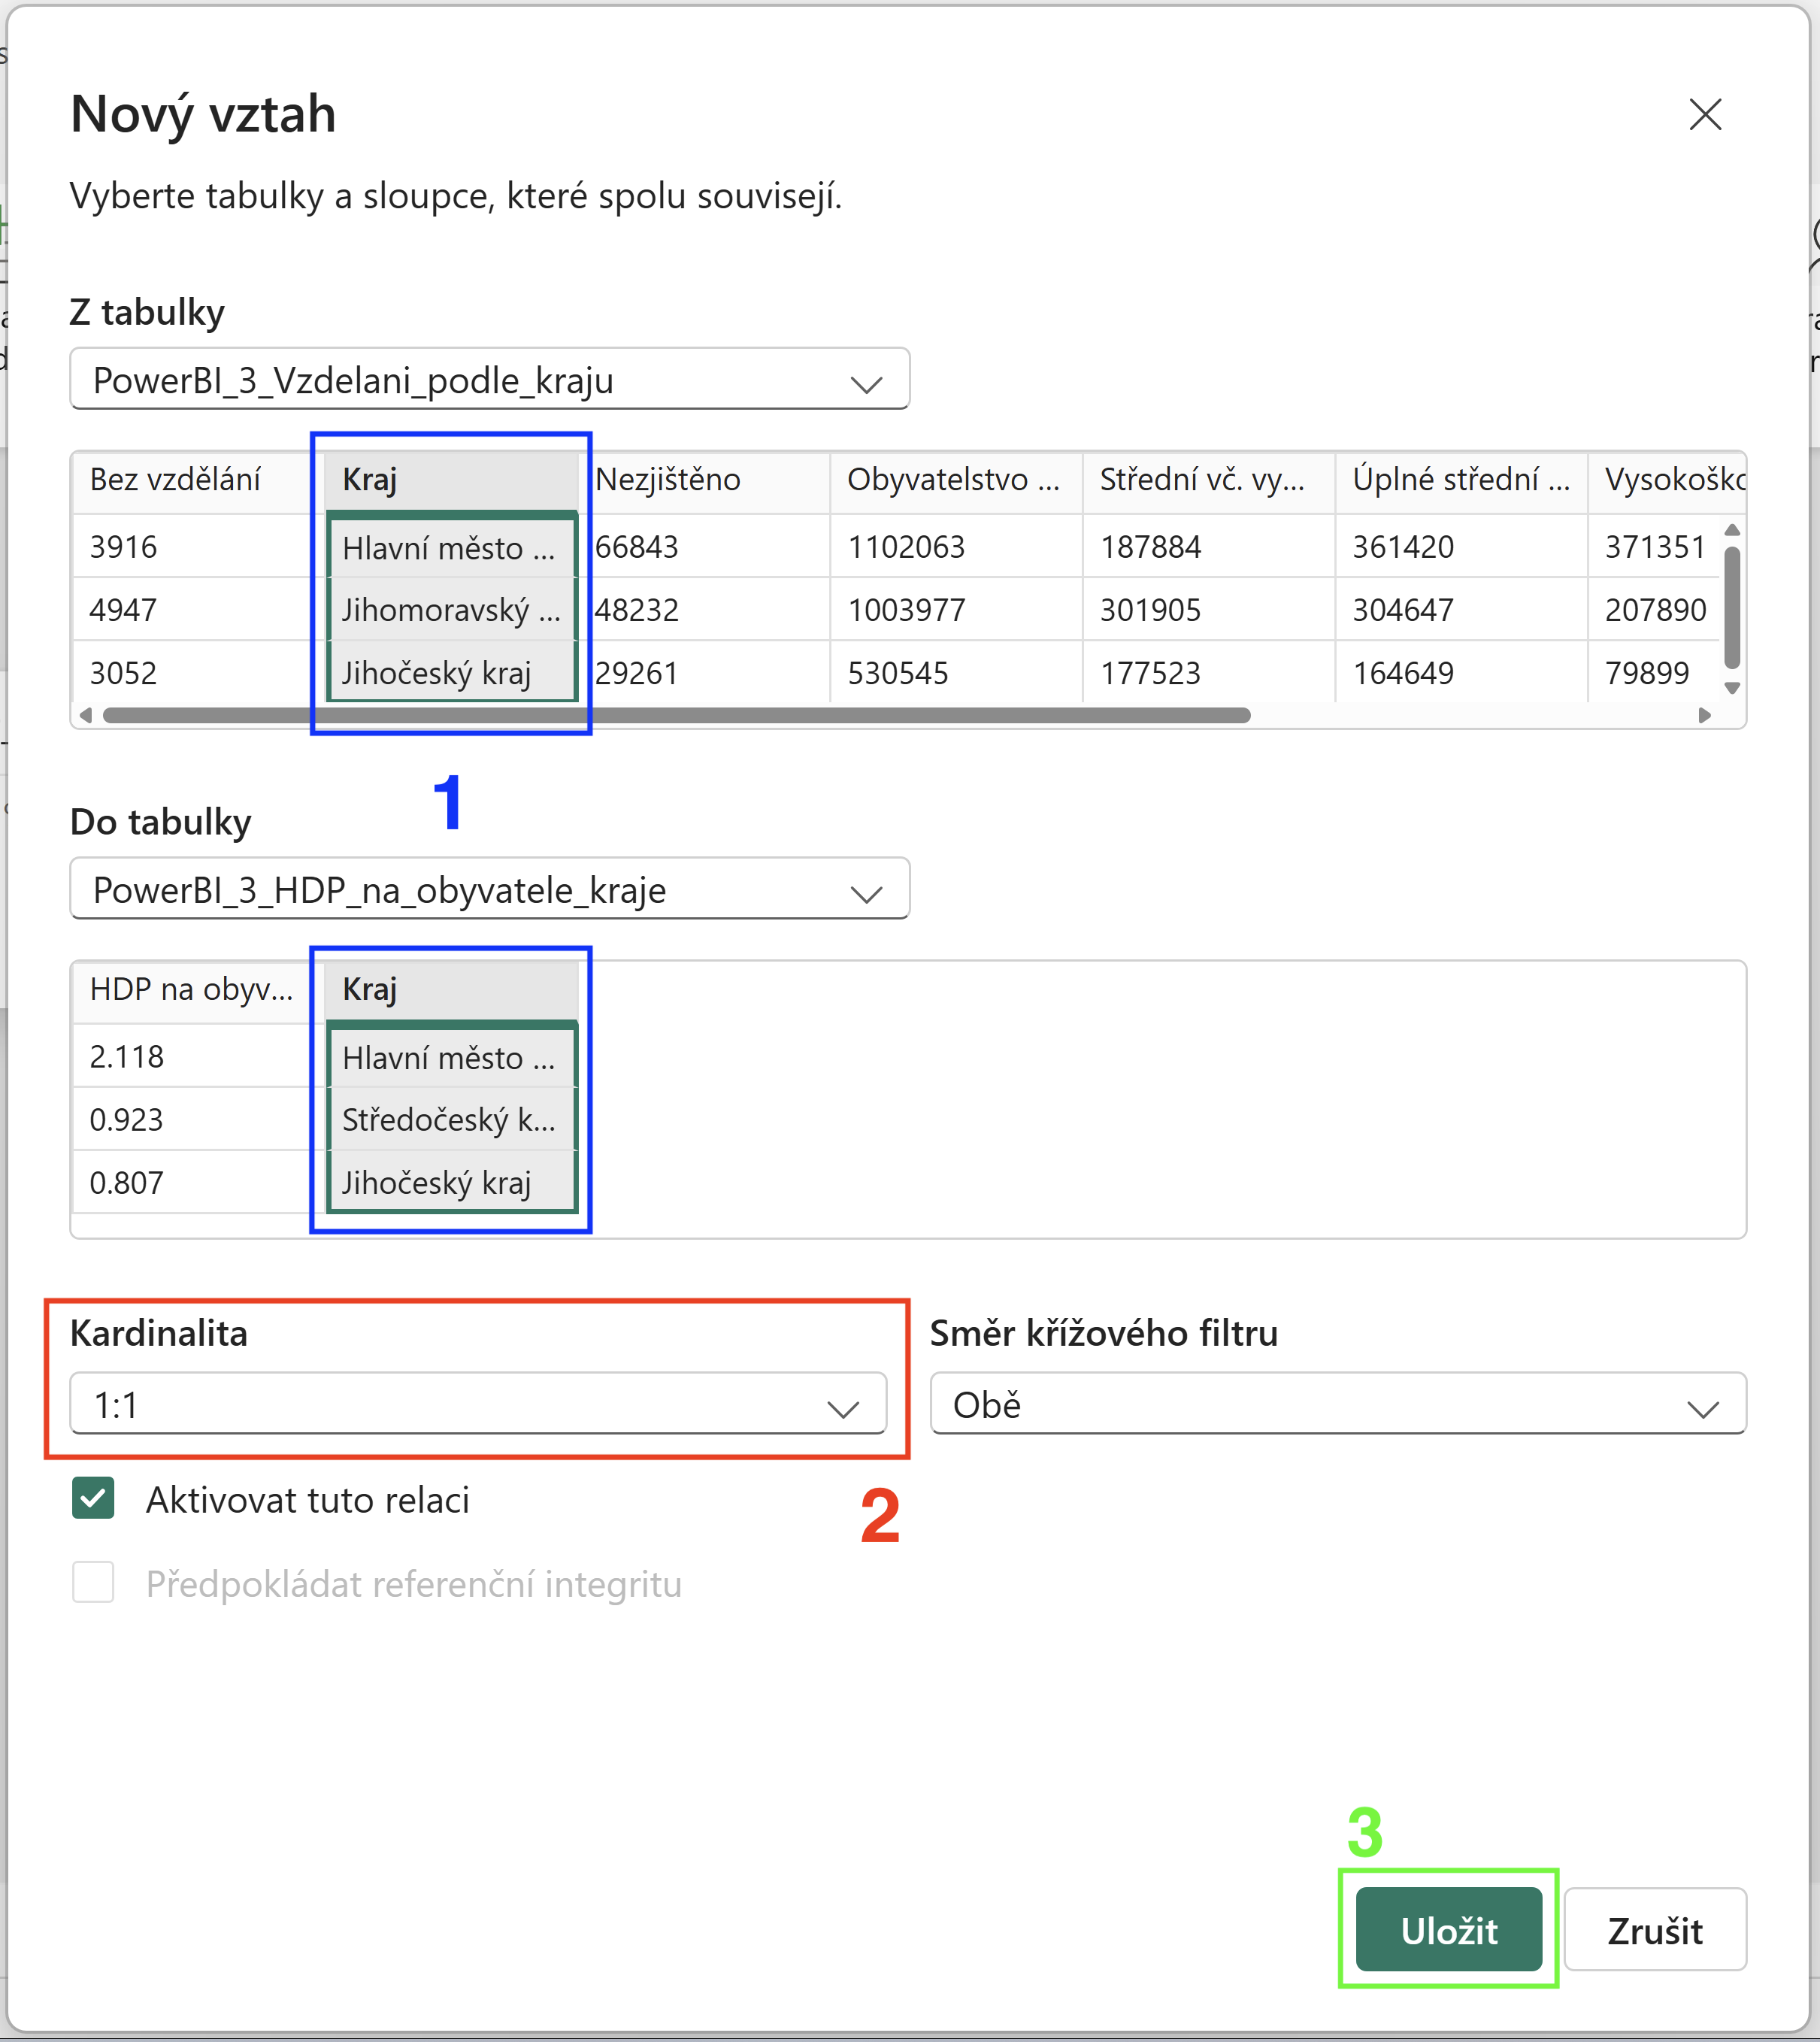Click the value 66843 cell
The image size is (1820, 2042).
click(x=705, y=547)
